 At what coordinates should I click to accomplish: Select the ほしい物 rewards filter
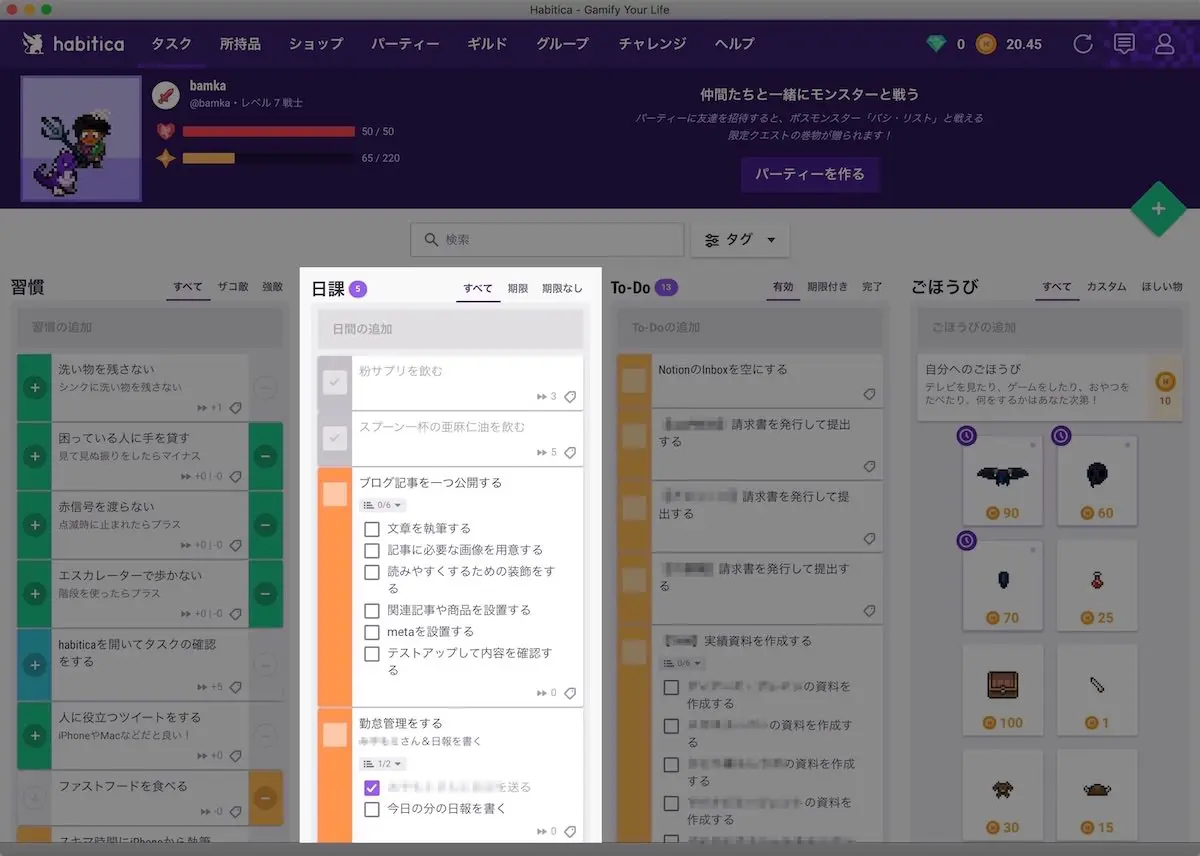1162,287
